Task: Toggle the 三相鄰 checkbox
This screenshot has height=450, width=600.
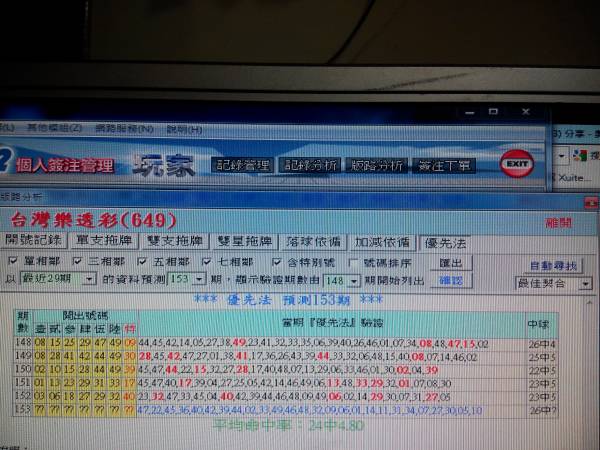Action: [x=77, y=261]
